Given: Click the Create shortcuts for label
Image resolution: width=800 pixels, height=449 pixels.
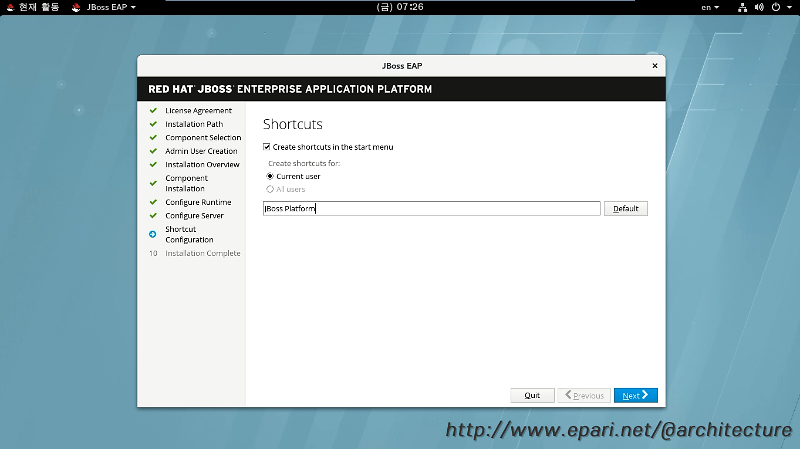Looking at the screenshot, I should [304, 163].
